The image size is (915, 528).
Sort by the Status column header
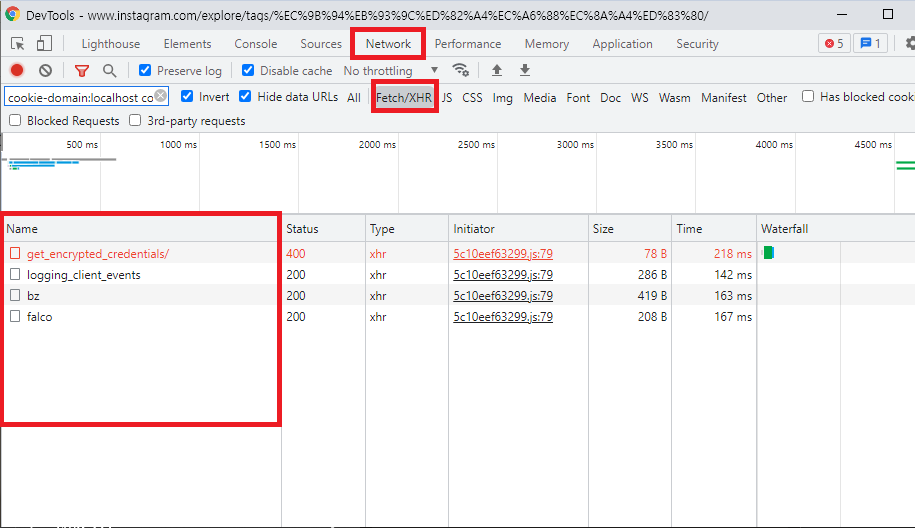(x=324, y=229)
